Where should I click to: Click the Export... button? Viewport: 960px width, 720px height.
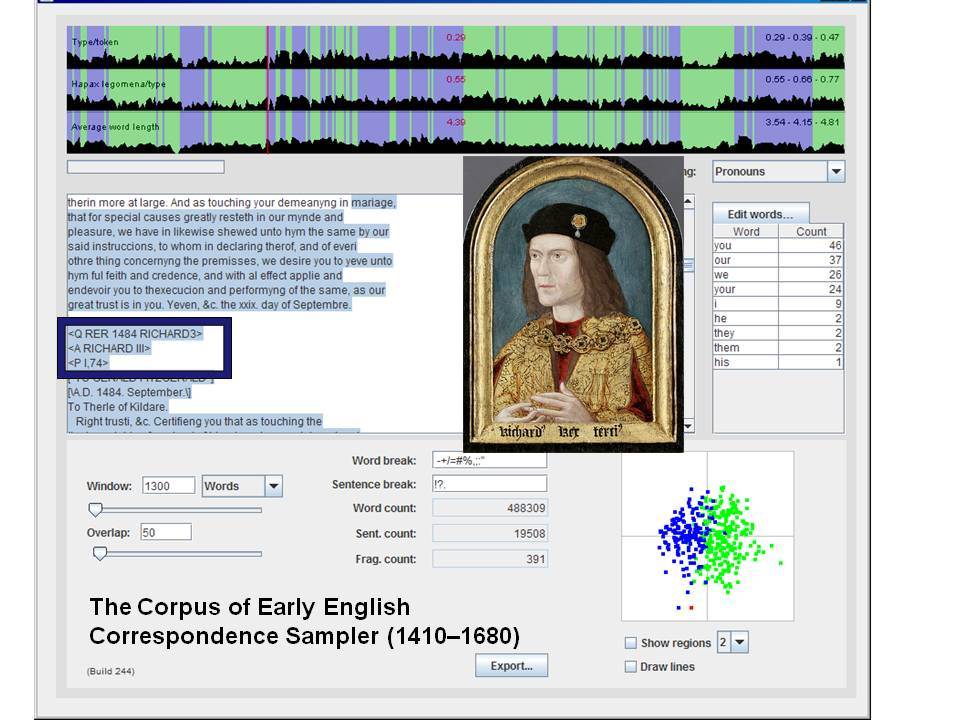click(x=511, y=666)
